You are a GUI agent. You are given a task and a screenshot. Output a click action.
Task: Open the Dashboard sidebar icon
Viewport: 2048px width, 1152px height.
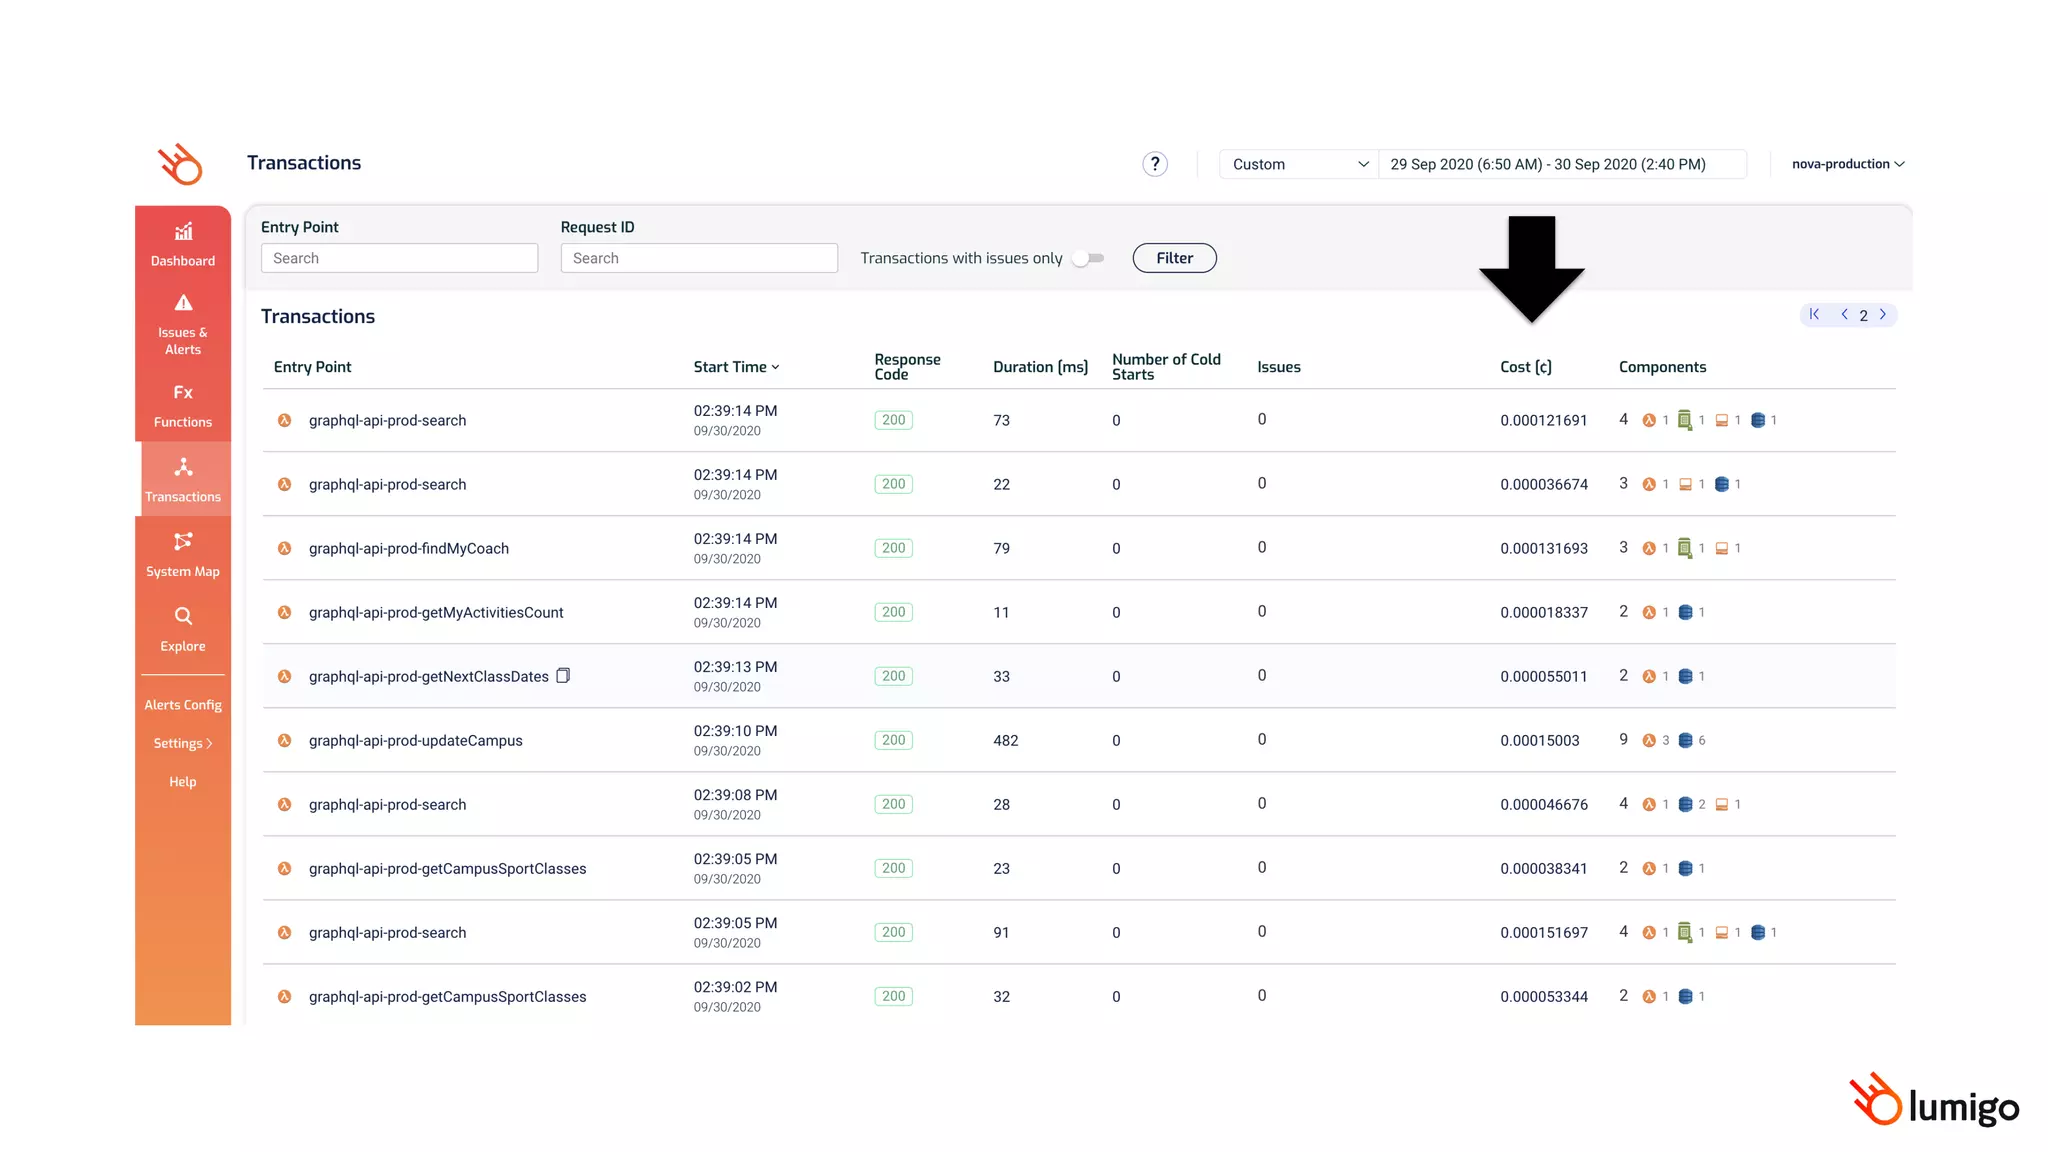183,233
